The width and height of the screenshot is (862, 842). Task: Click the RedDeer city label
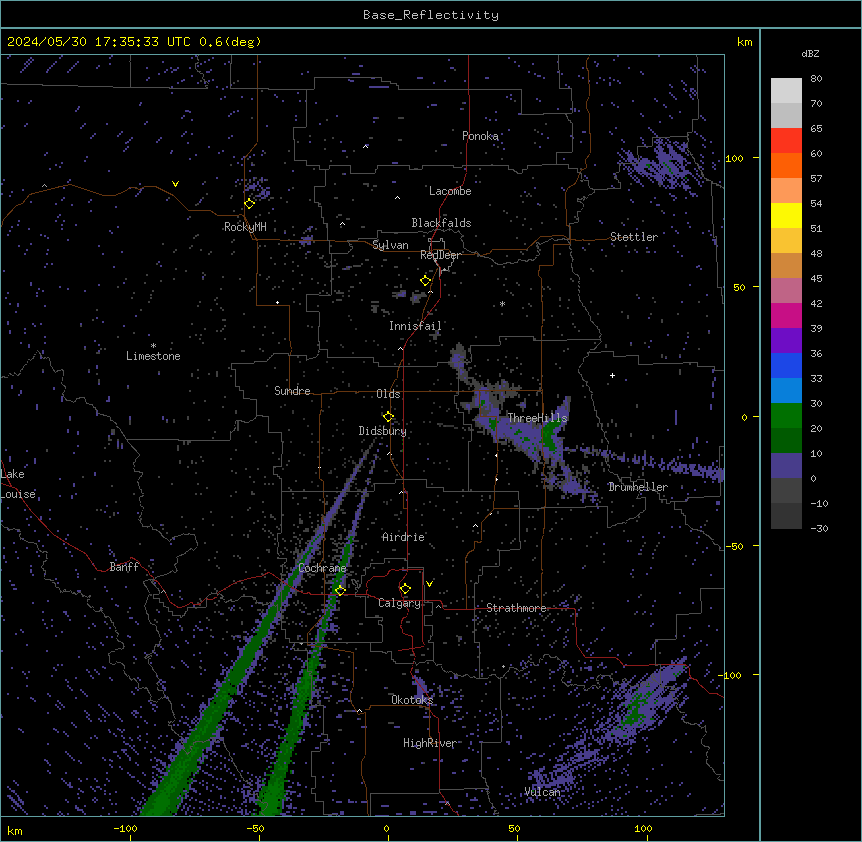[440, 255]
